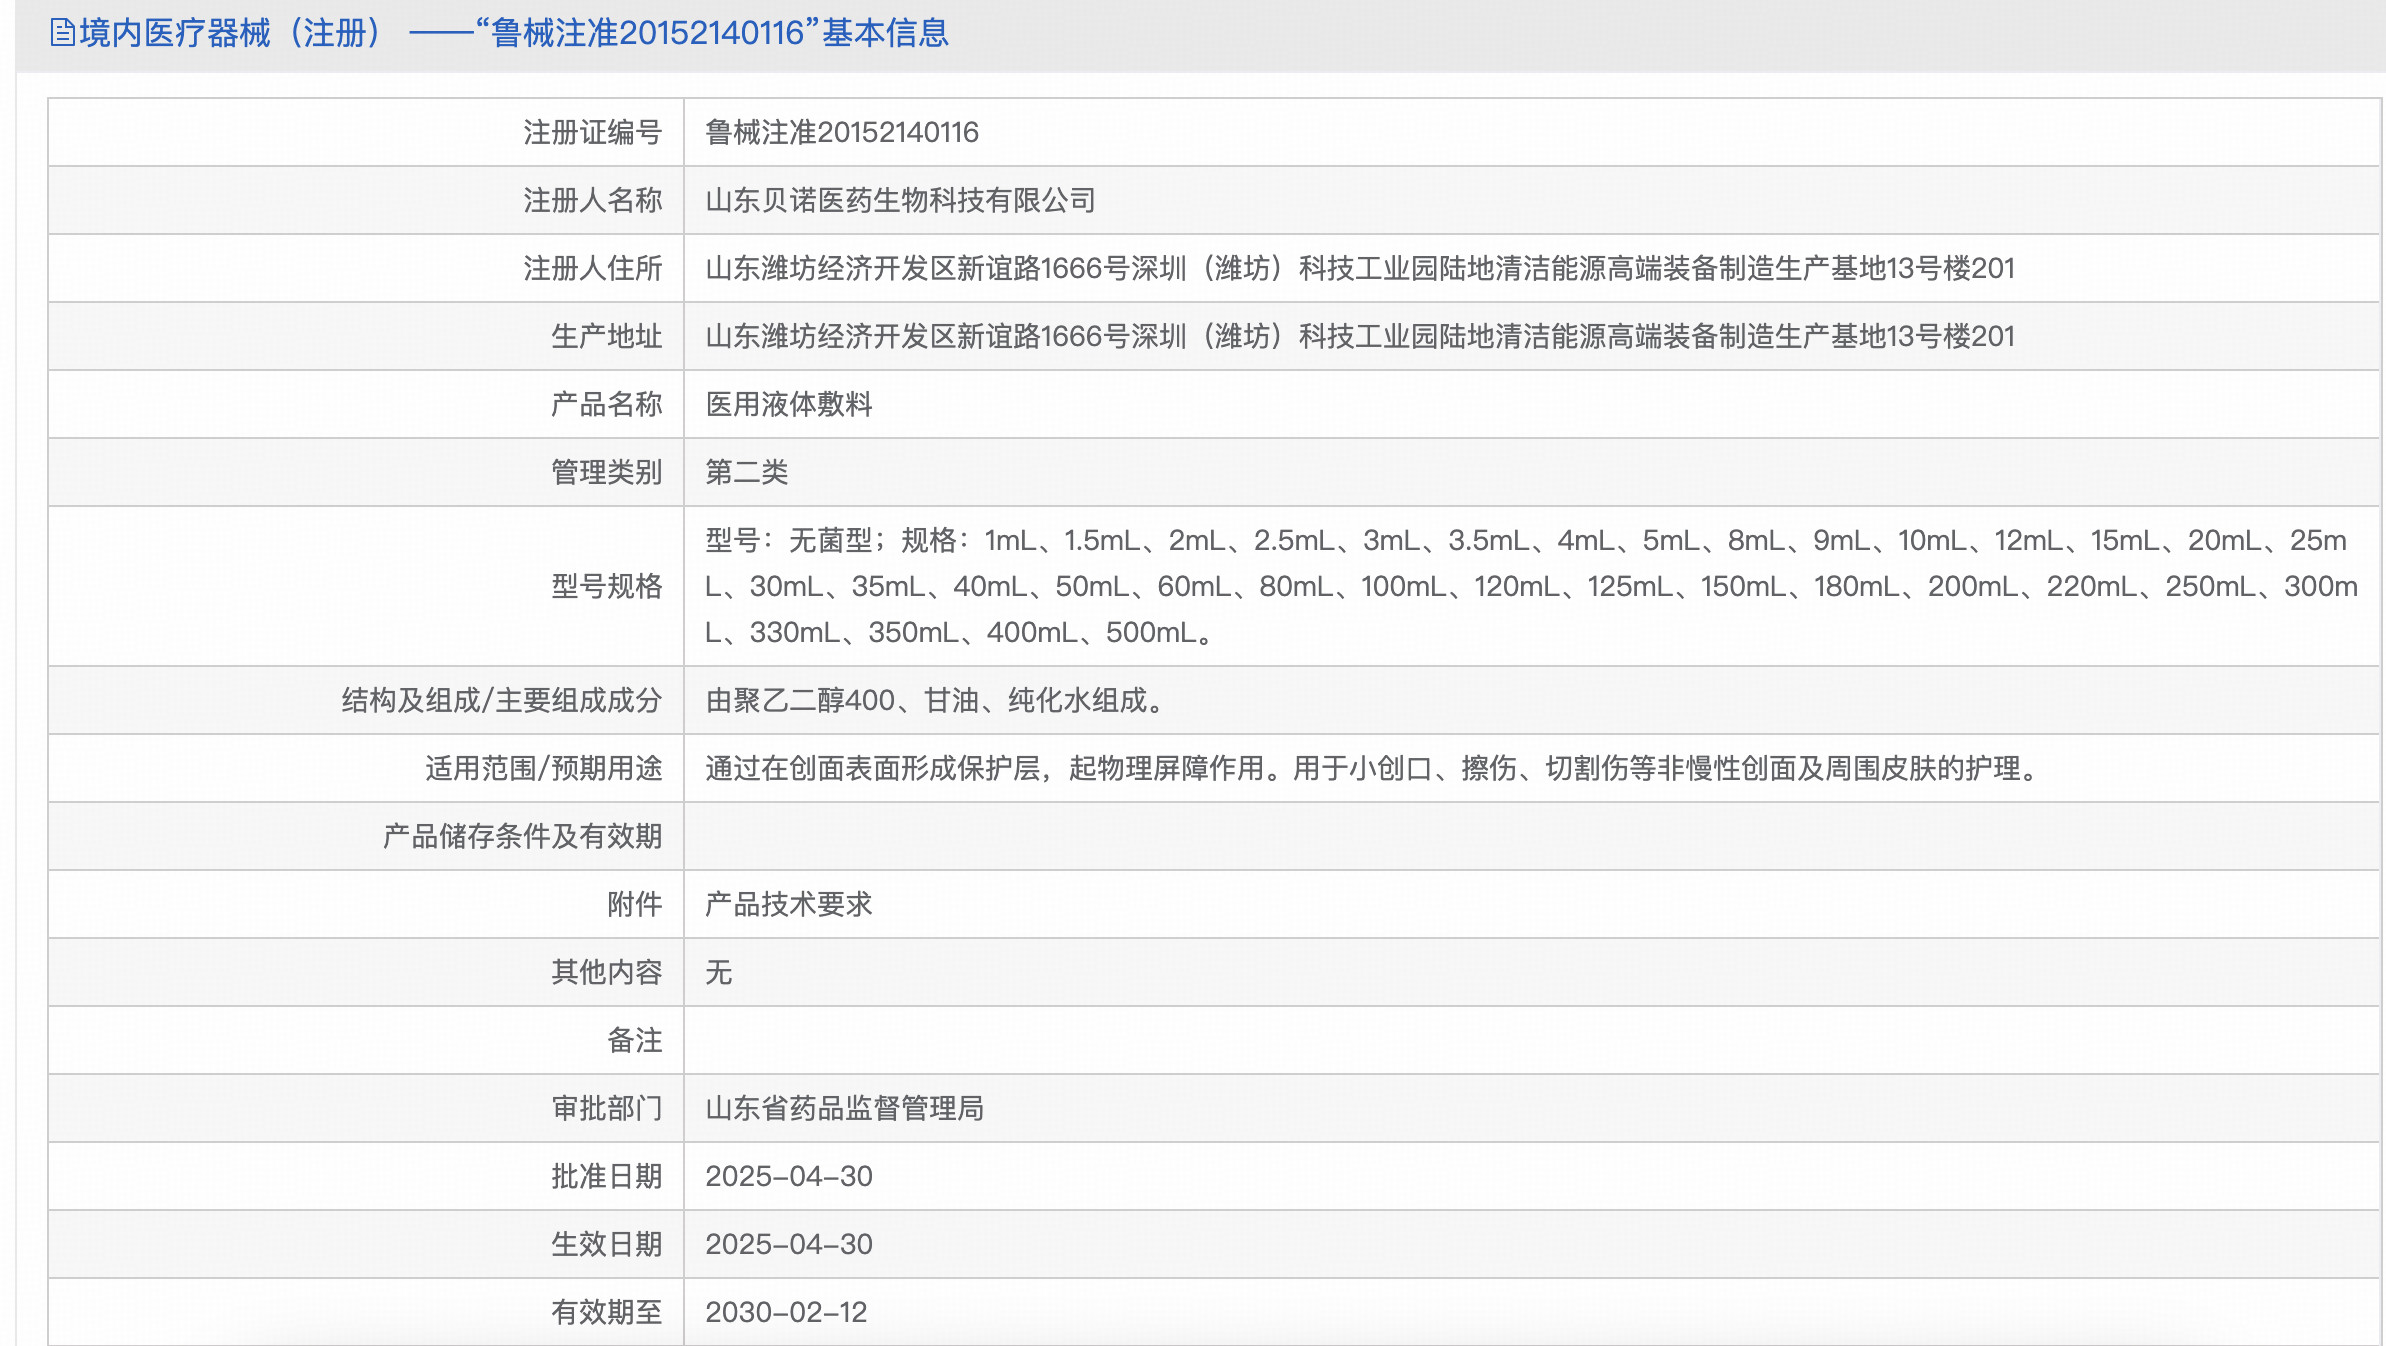Click the page title 境内医疗器械（注册）基本信息
The height and width of the screenshot is (1346, 2386).
point(500,35)
